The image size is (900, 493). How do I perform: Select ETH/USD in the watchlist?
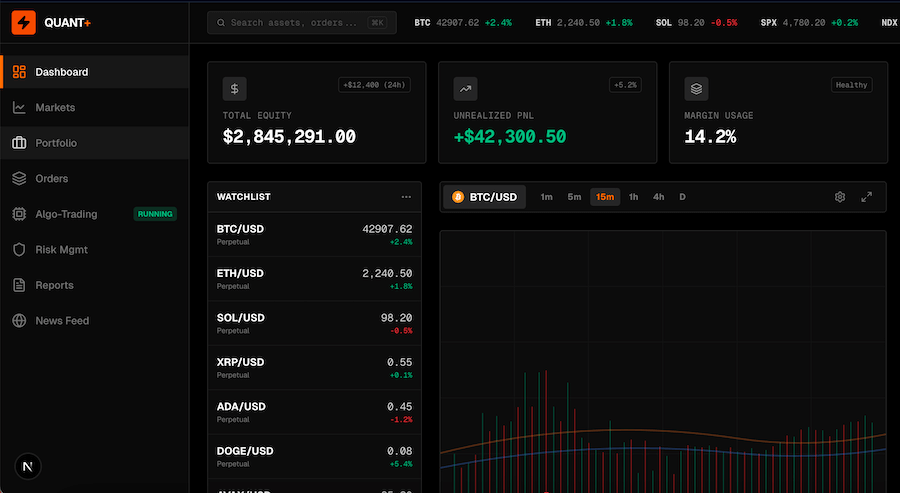[314, 278]
